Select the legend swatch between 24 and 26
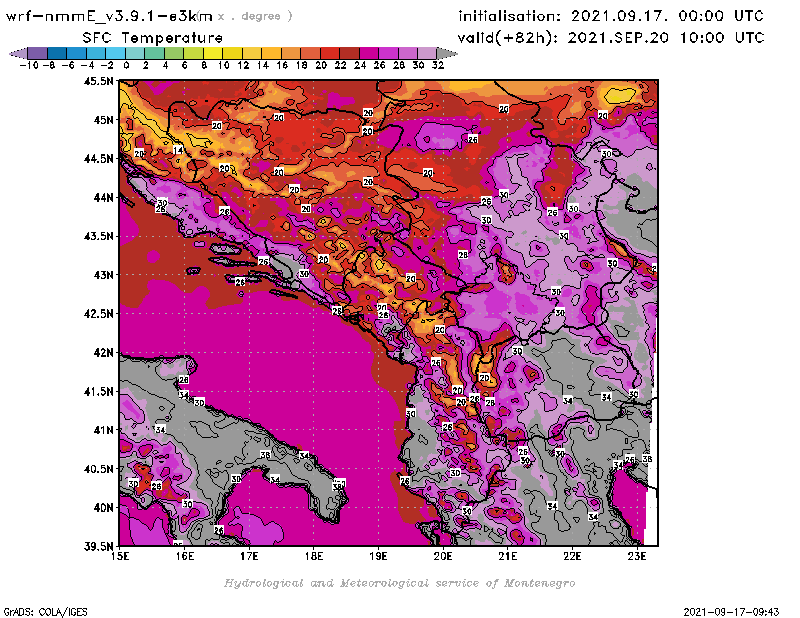The width and height of the screenshot is (800, 618). coord(369,53)
